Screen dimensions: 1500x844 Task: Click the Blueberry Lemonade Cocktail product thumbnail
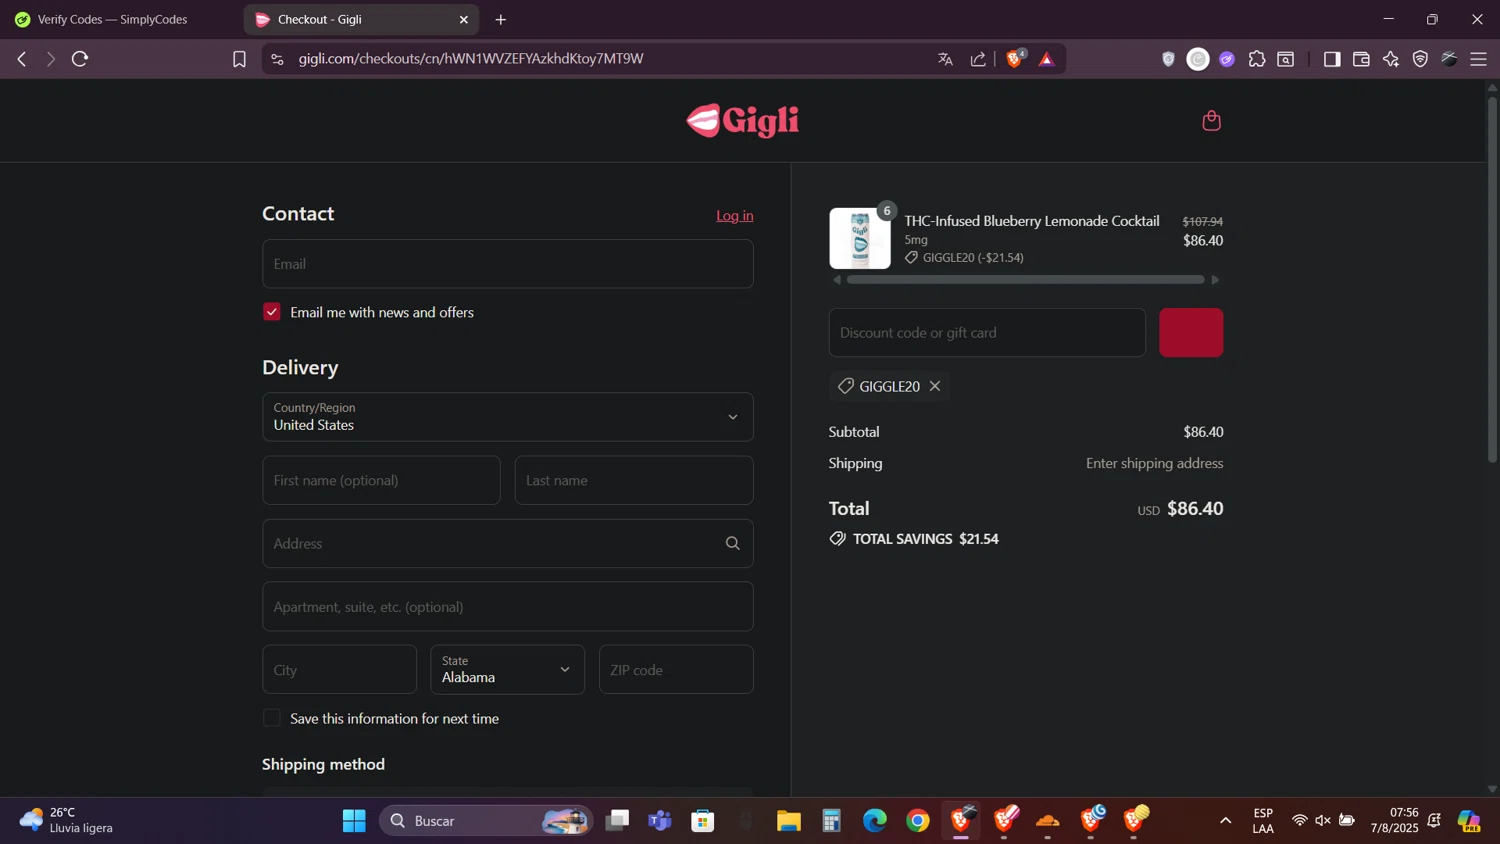click(860, 238)
